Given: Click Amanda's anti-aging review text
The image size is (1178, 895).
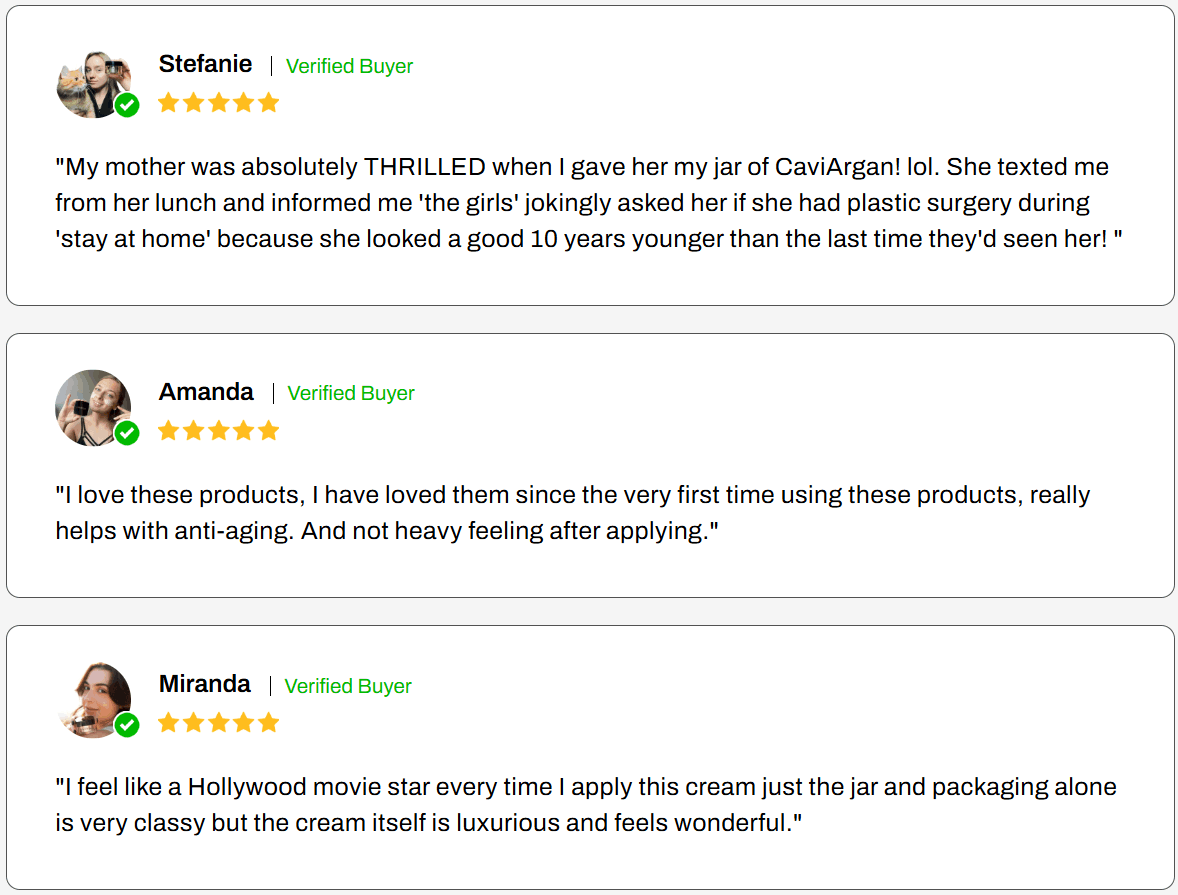Looking at the screenshot, I should 572,513.
